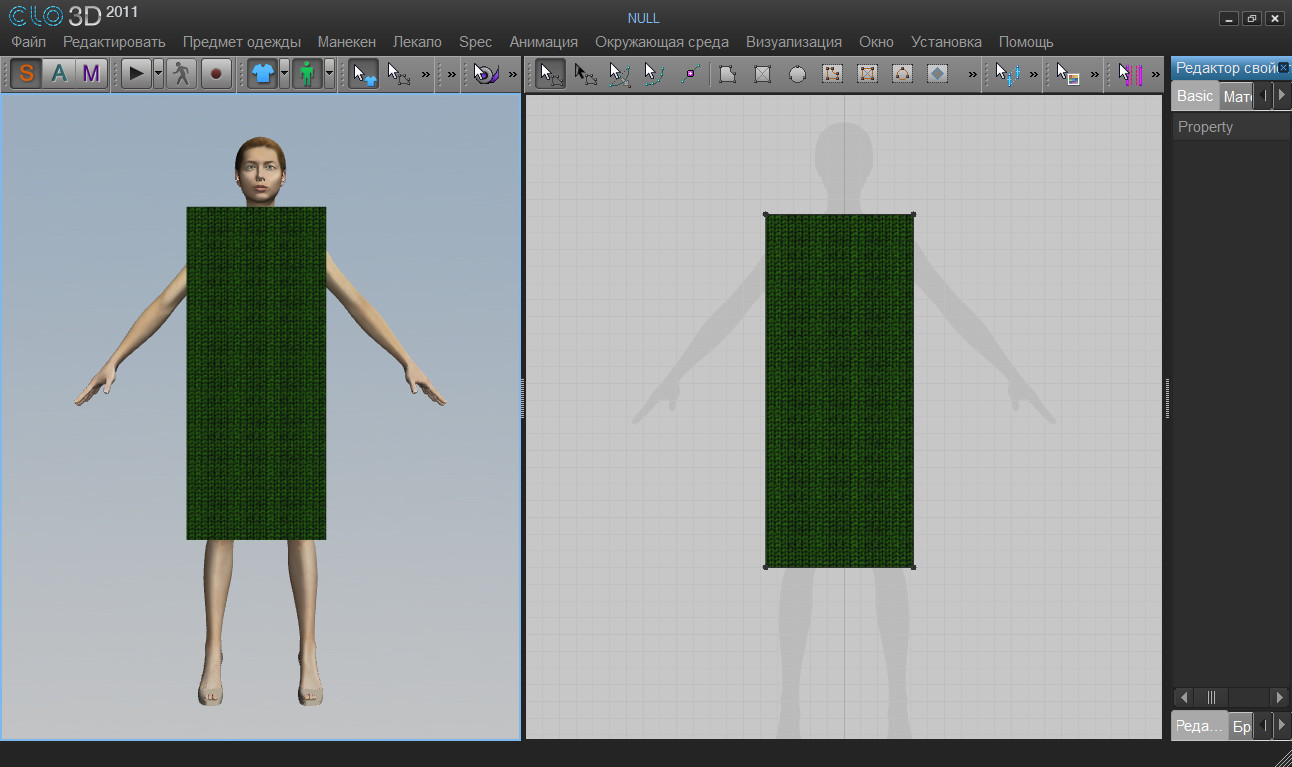Screen dimensions: 1292x767
Task: Select the walking avatar animation icon
Action: (x=181, y=74)
